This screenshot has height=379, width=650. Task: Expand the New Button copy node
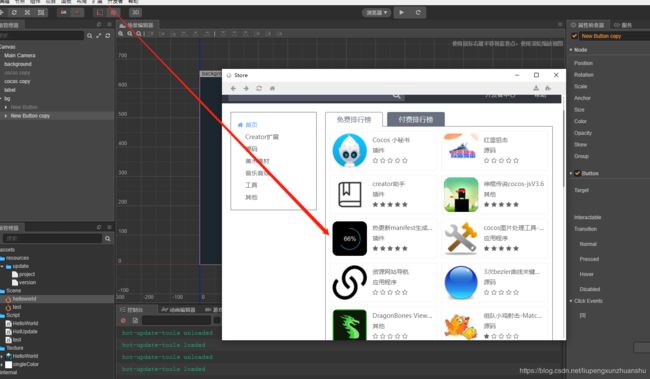click(6, 116)
